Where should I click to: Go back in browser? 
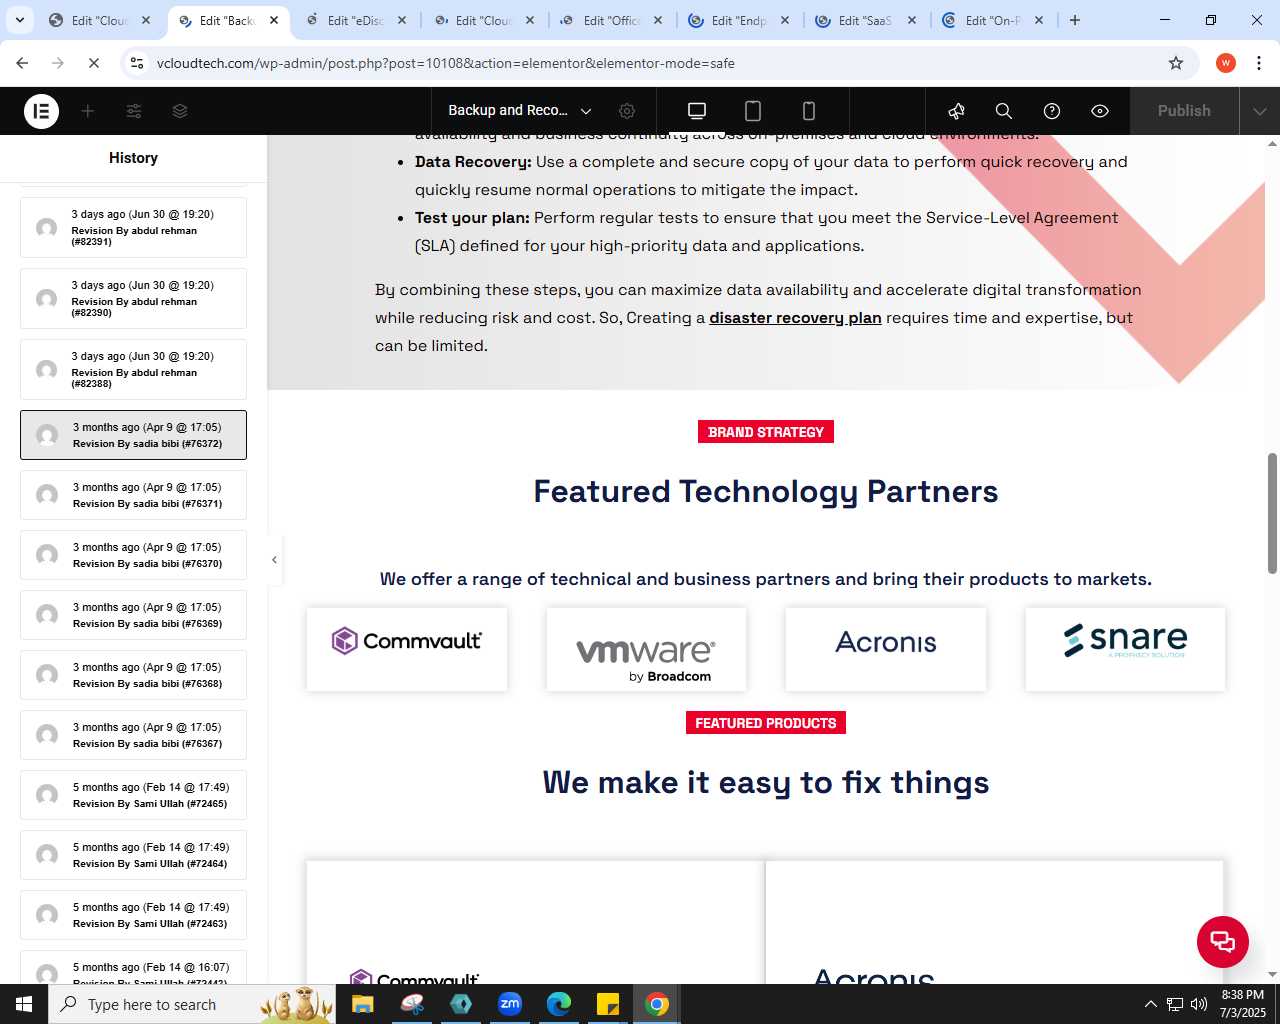click(22, 63)
